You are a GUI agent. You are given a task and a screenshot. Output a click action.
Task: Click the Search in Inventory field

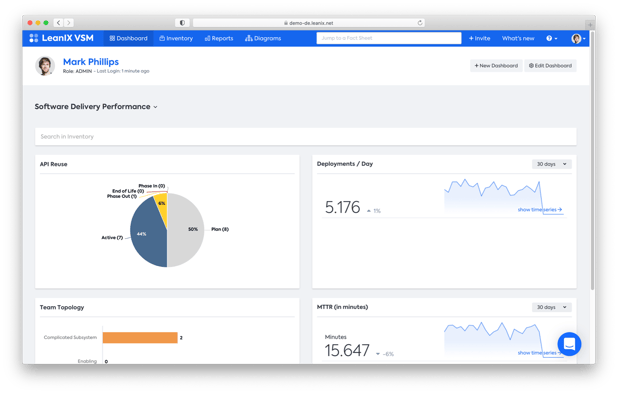(x=305, y=136)
